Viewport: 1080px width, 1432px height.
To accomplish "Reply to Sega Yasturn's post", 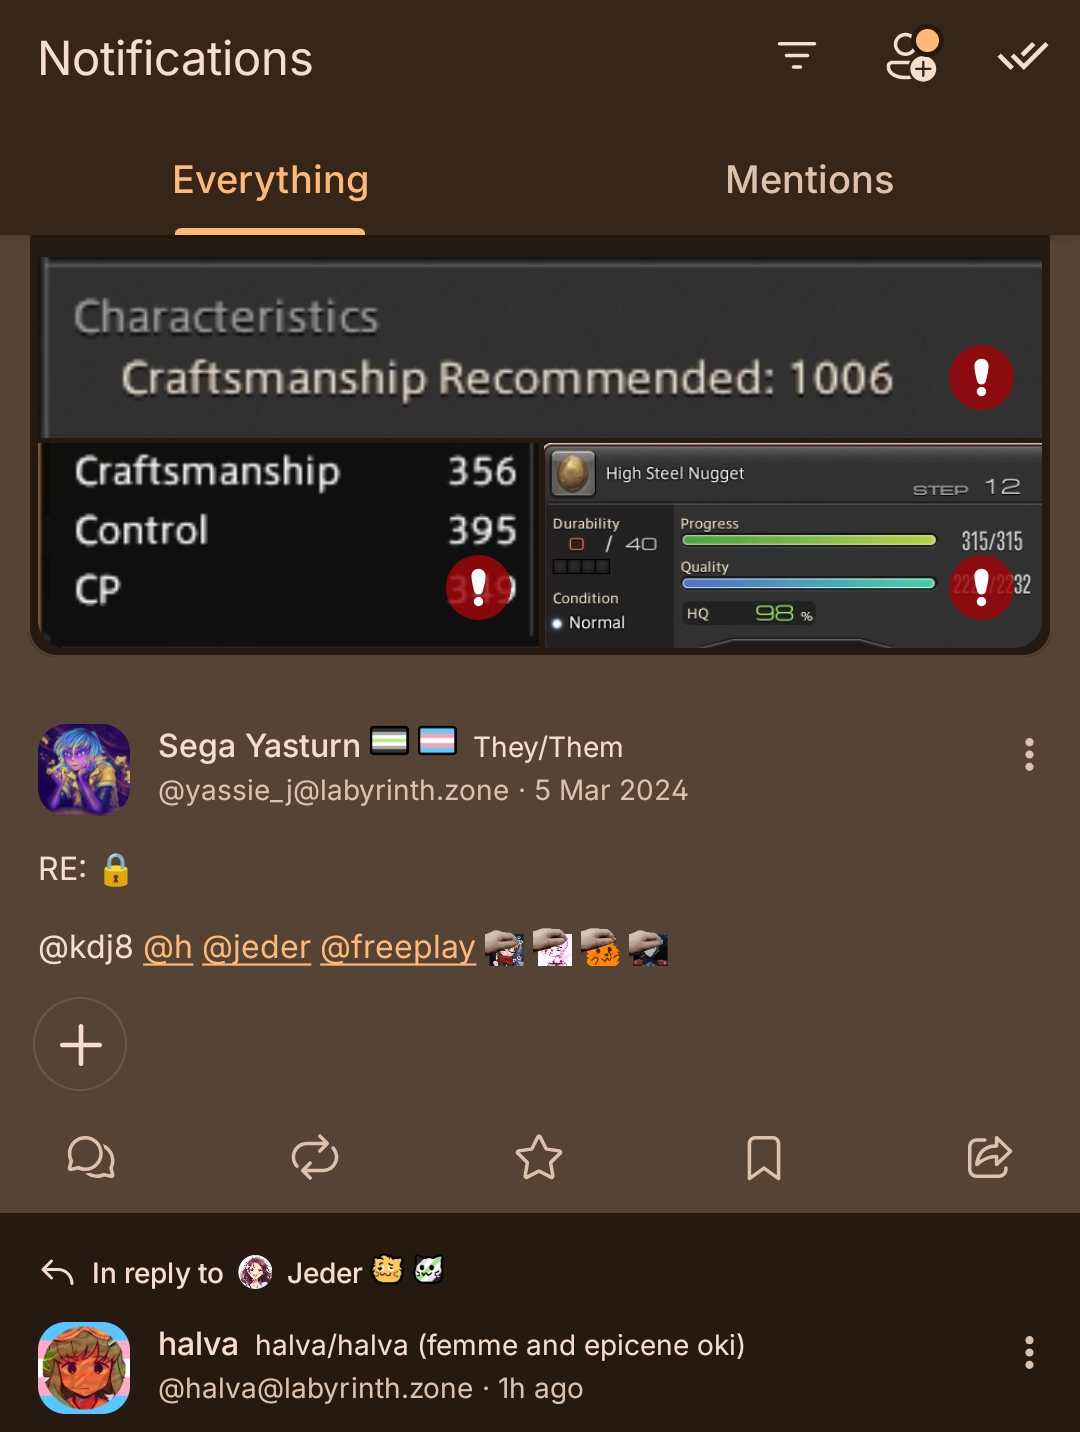I will (x=91, y=1157).
